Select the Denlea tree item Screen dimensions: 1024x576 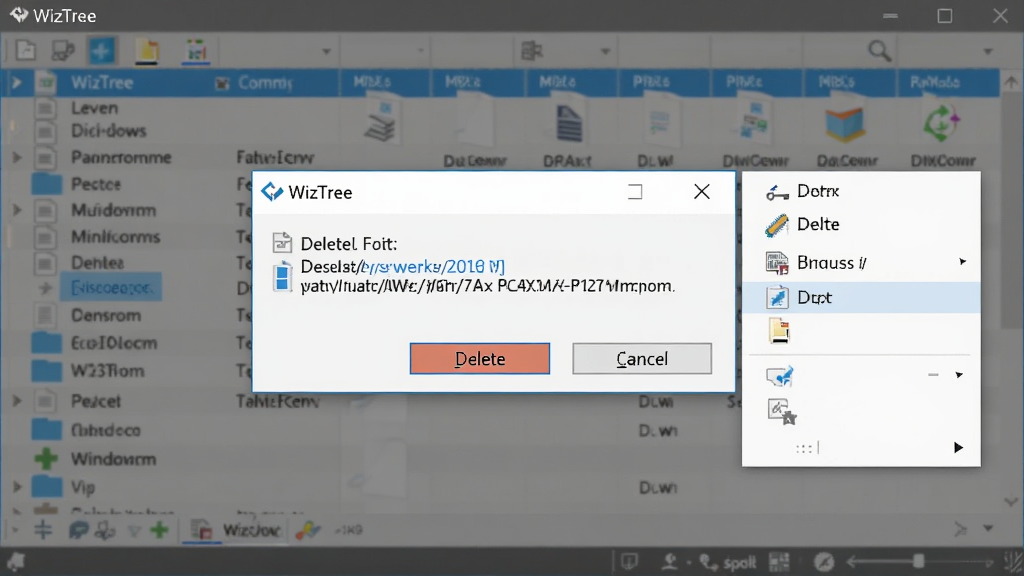[97, 263]
